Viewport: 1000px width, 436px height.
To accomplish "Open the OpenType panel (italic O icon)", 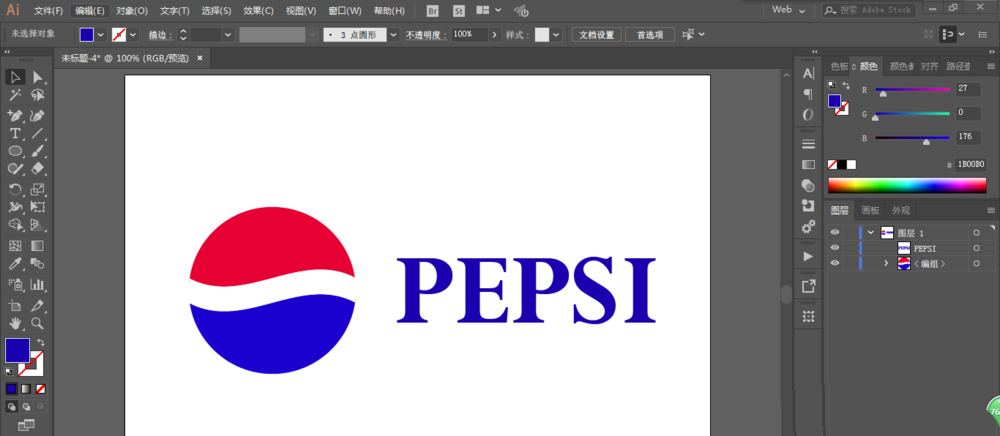I will click(x=808, y=115).
